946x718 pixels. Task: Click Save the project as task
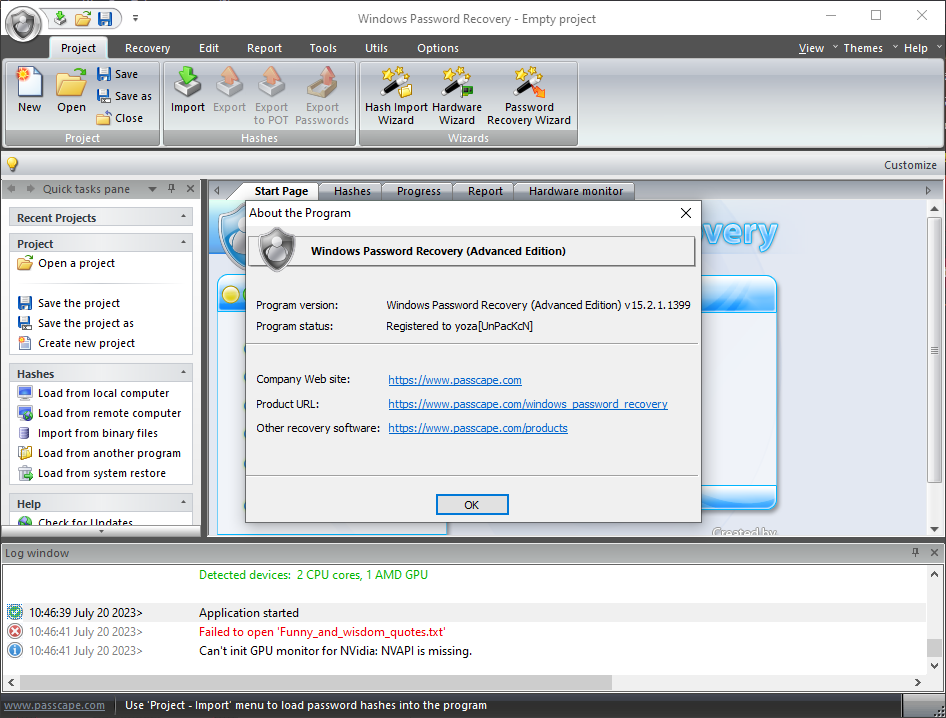pyautogui.click(x=76, y=323)
